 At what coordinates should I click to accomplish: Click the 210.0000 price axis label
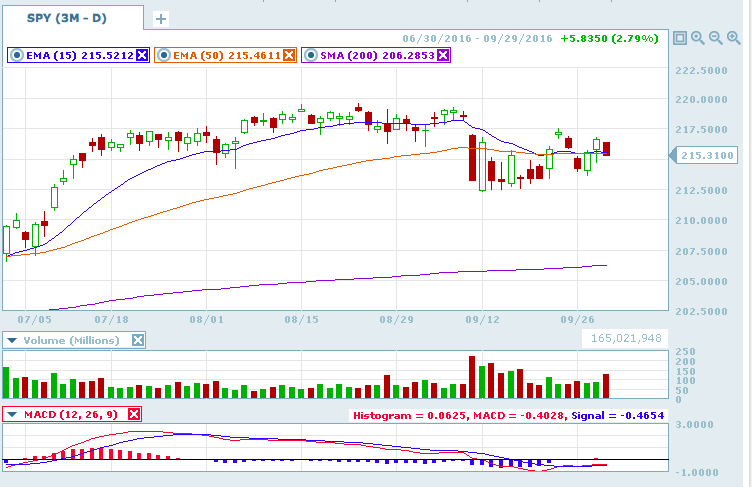[x=701, y=221]
